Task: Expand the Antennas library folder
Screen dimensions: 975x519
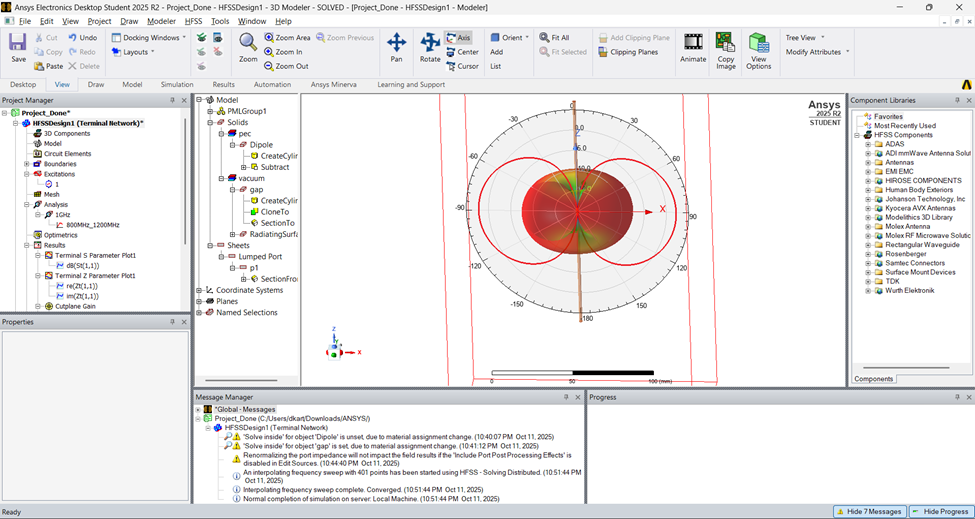Action: (868, 163)
